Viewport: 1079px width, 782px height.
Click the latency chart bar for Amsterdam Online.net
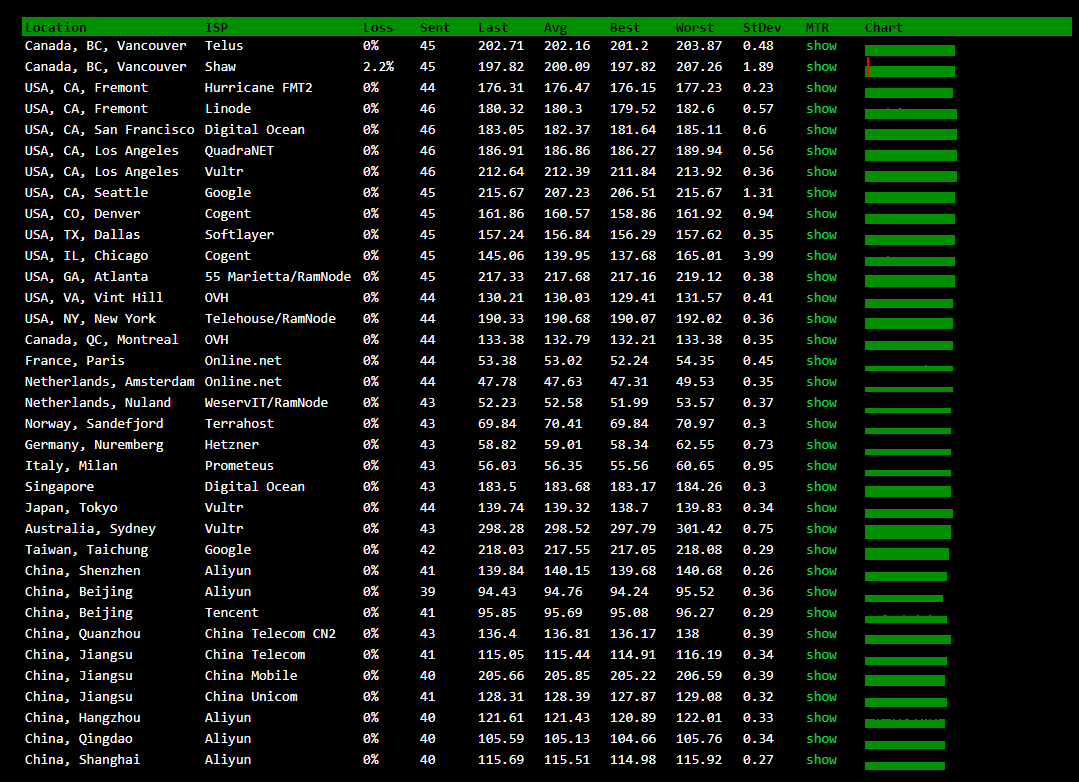point(909,390)
